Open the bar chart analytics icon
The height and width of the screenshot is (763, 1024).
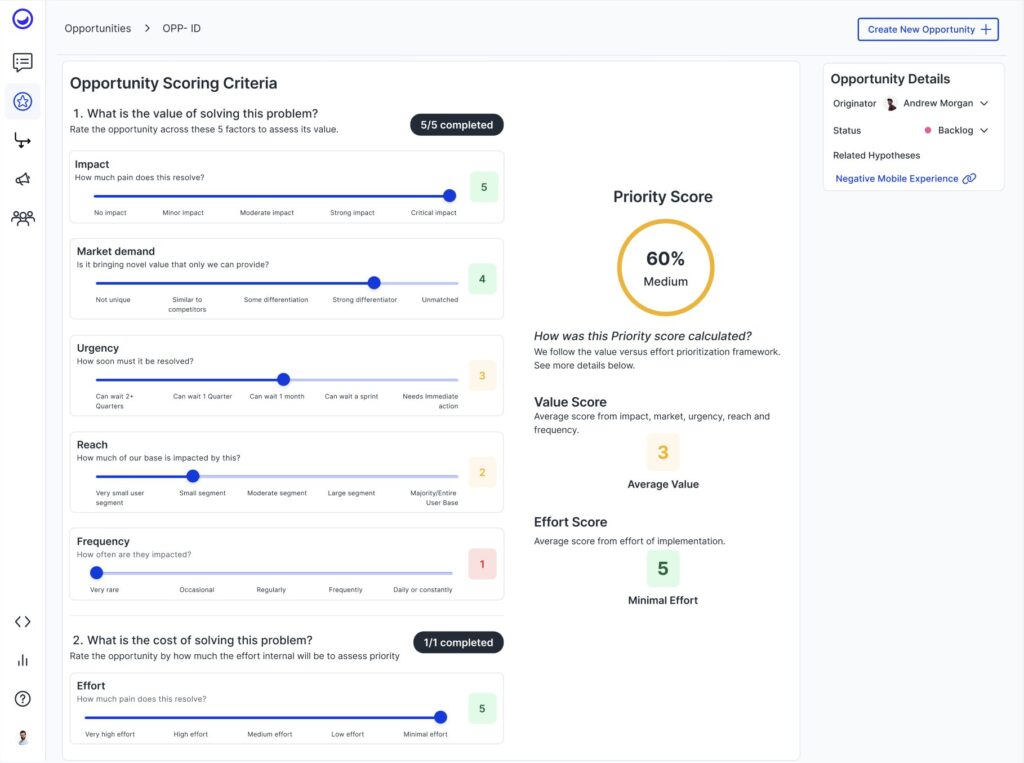point(22,660)
